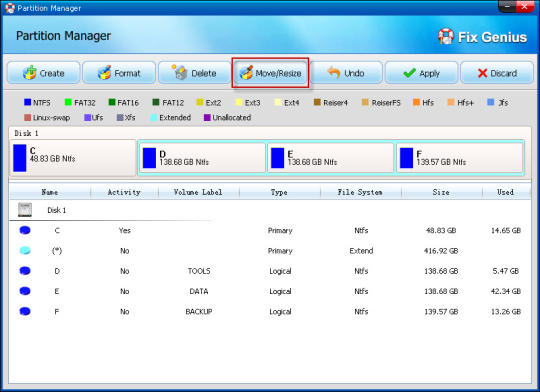The height and width of the screenshot is (392, 540).
Task: Click the title bar app icon
Action: point(10,8)
